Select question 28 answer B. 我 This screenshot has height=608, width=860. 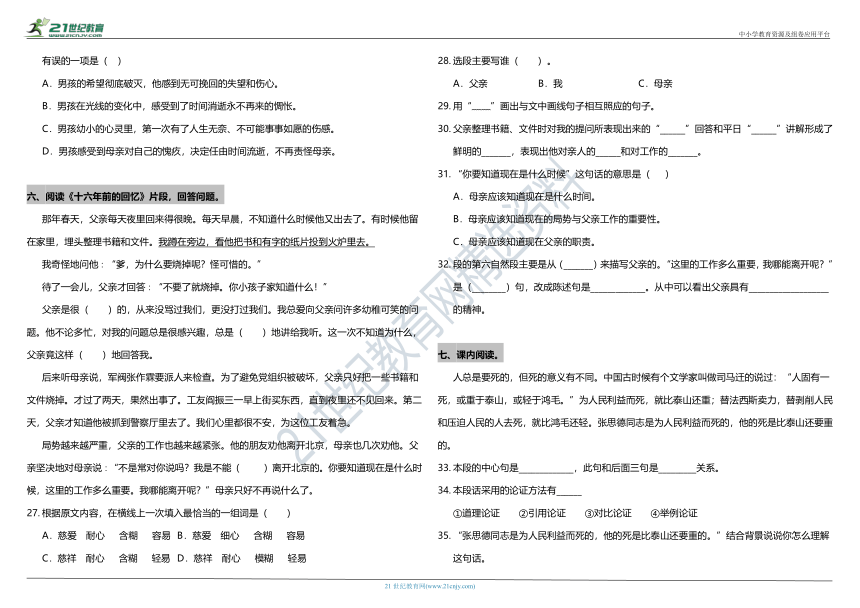click(x=550, y=83)
